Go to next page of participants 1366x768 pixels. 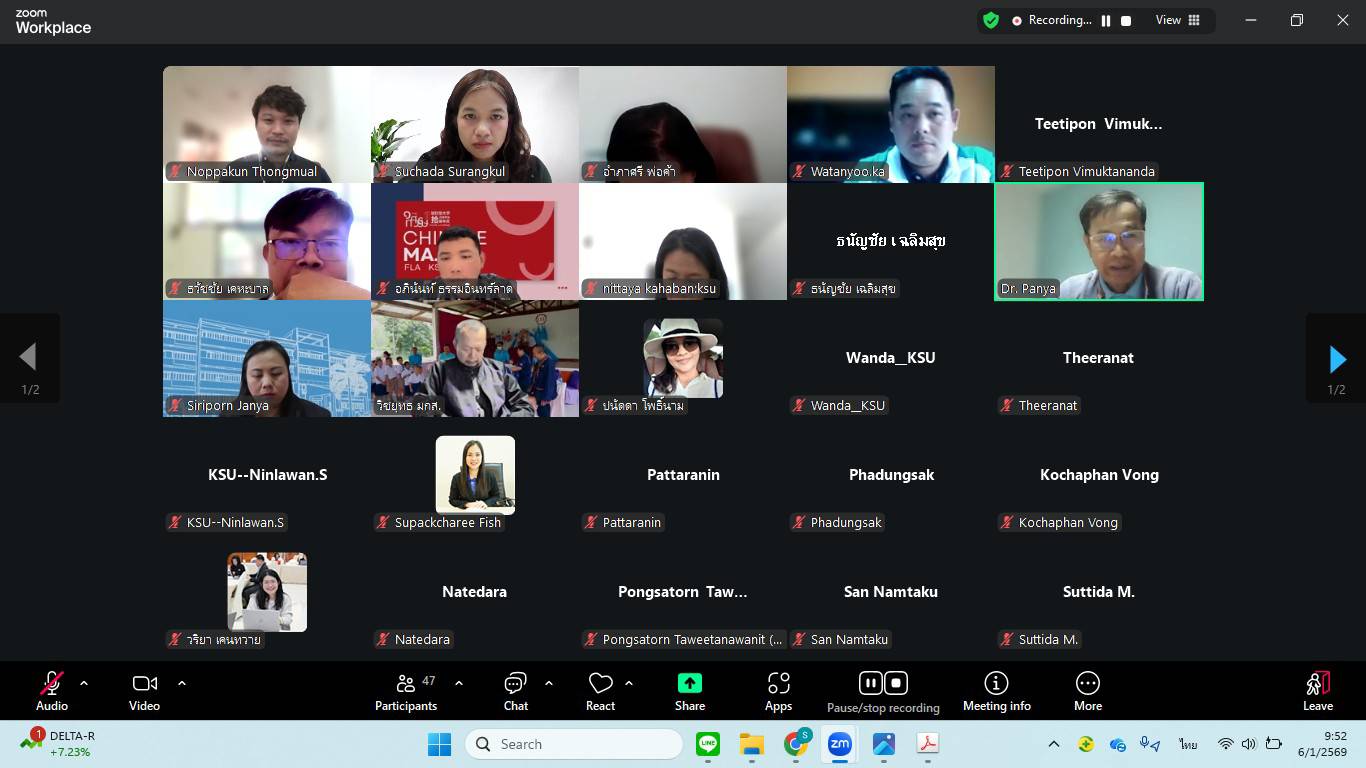1336,359
